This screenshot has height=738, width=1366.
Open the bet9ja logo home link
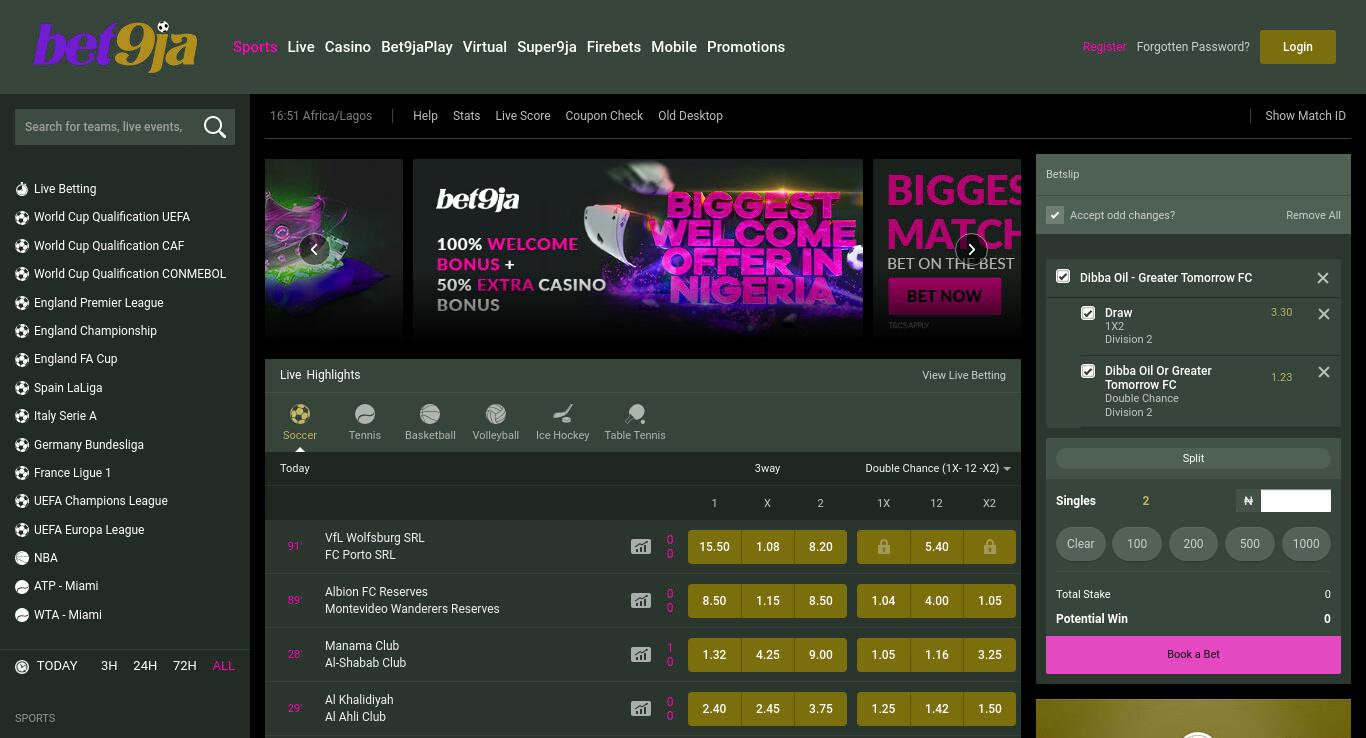coord(115,47)
